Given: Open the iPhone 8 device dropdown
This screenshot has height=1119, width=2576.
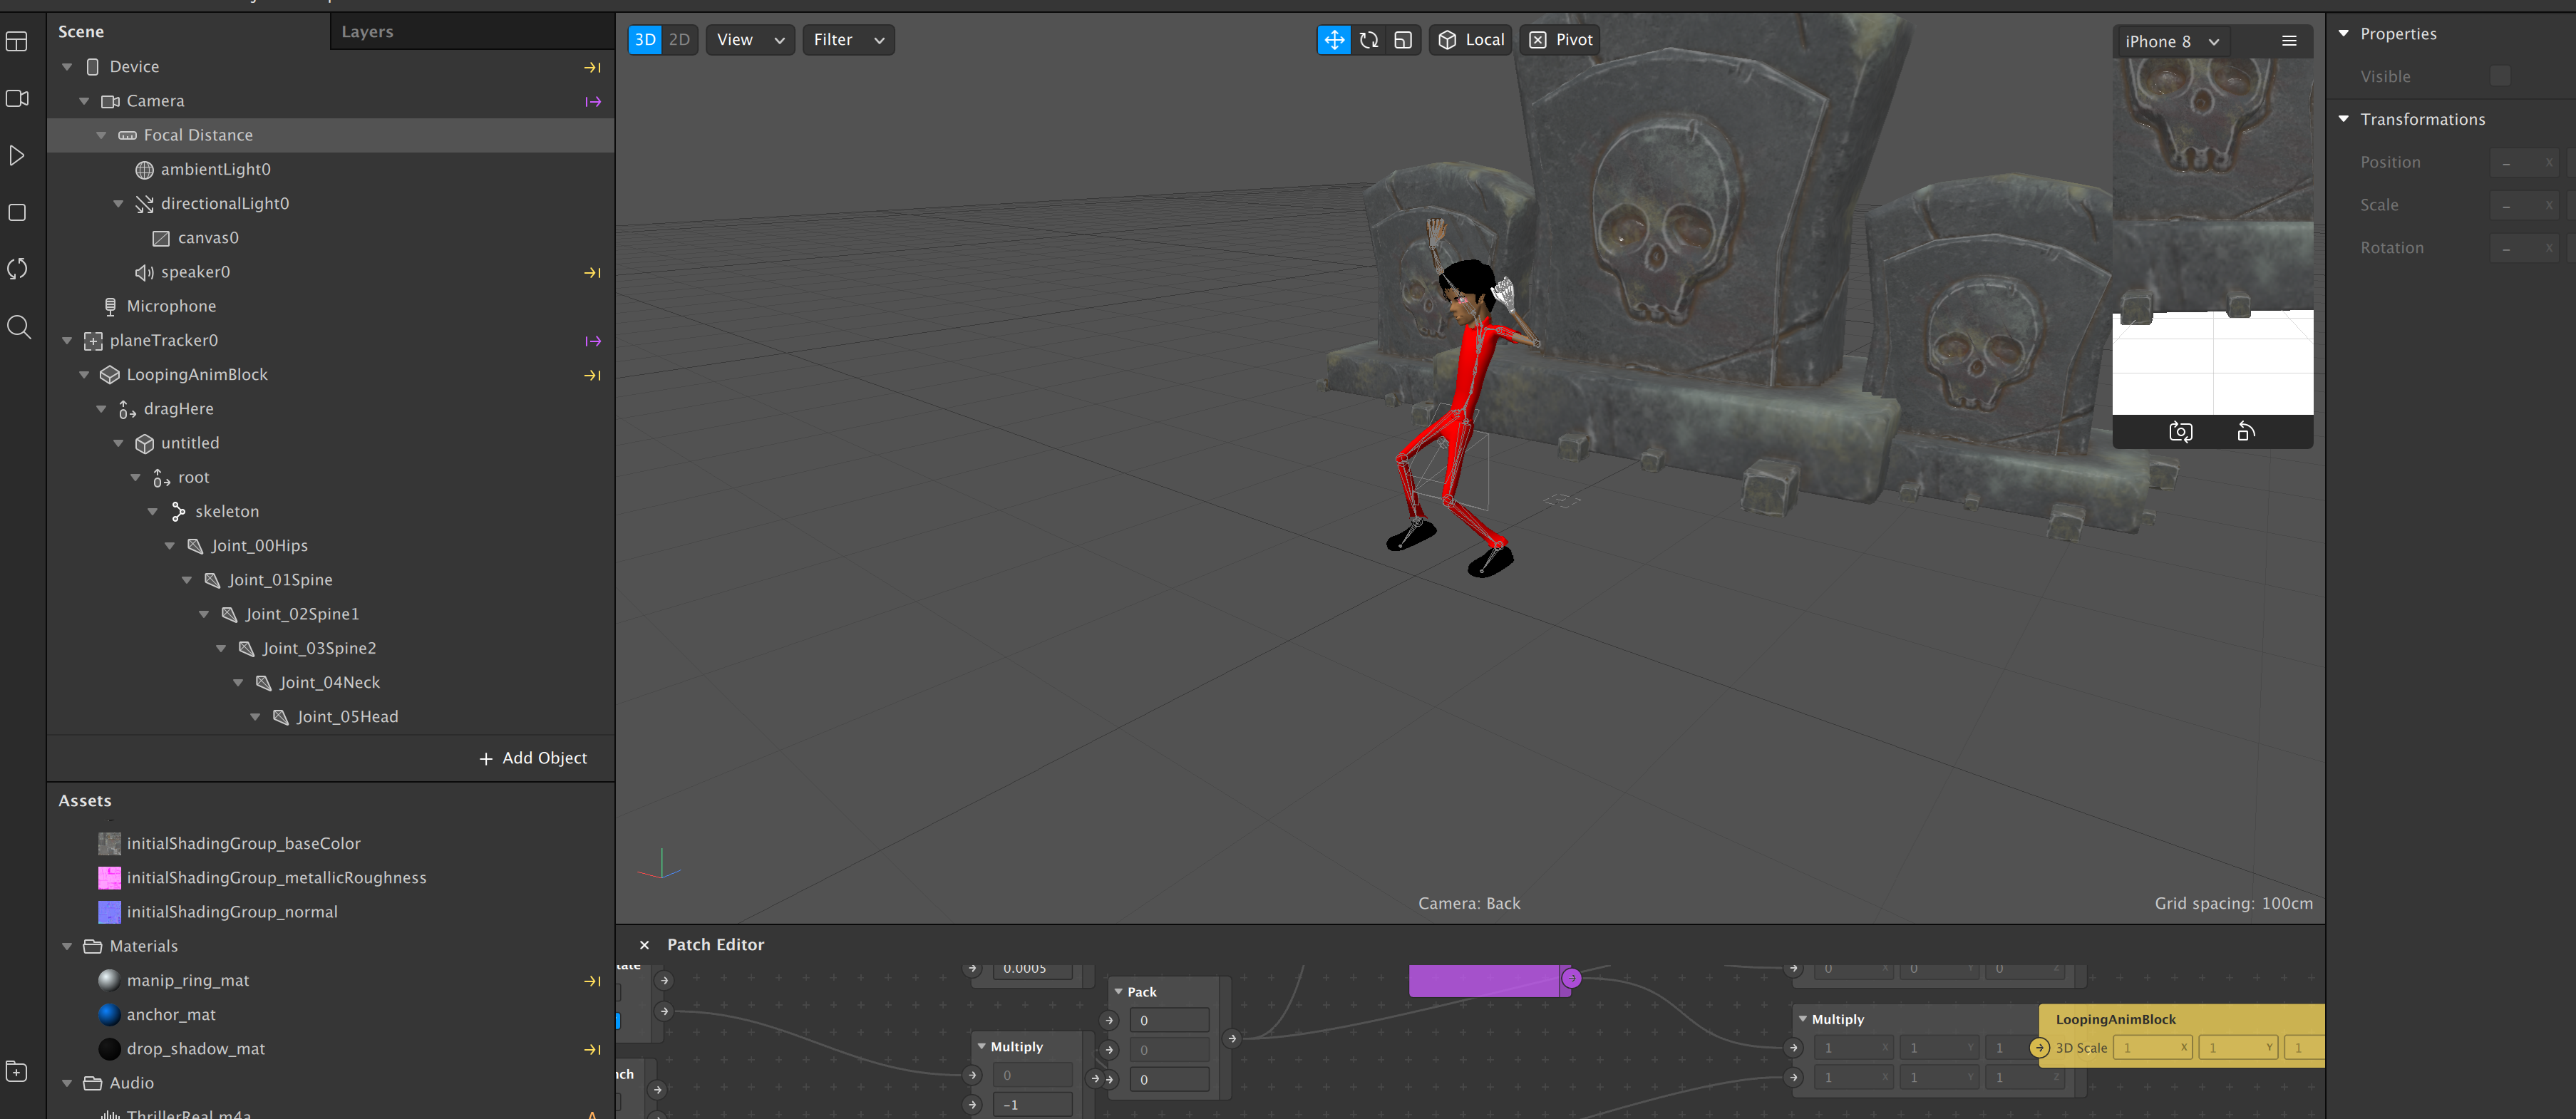Looking at the screenshot, I should (2170, 41).
